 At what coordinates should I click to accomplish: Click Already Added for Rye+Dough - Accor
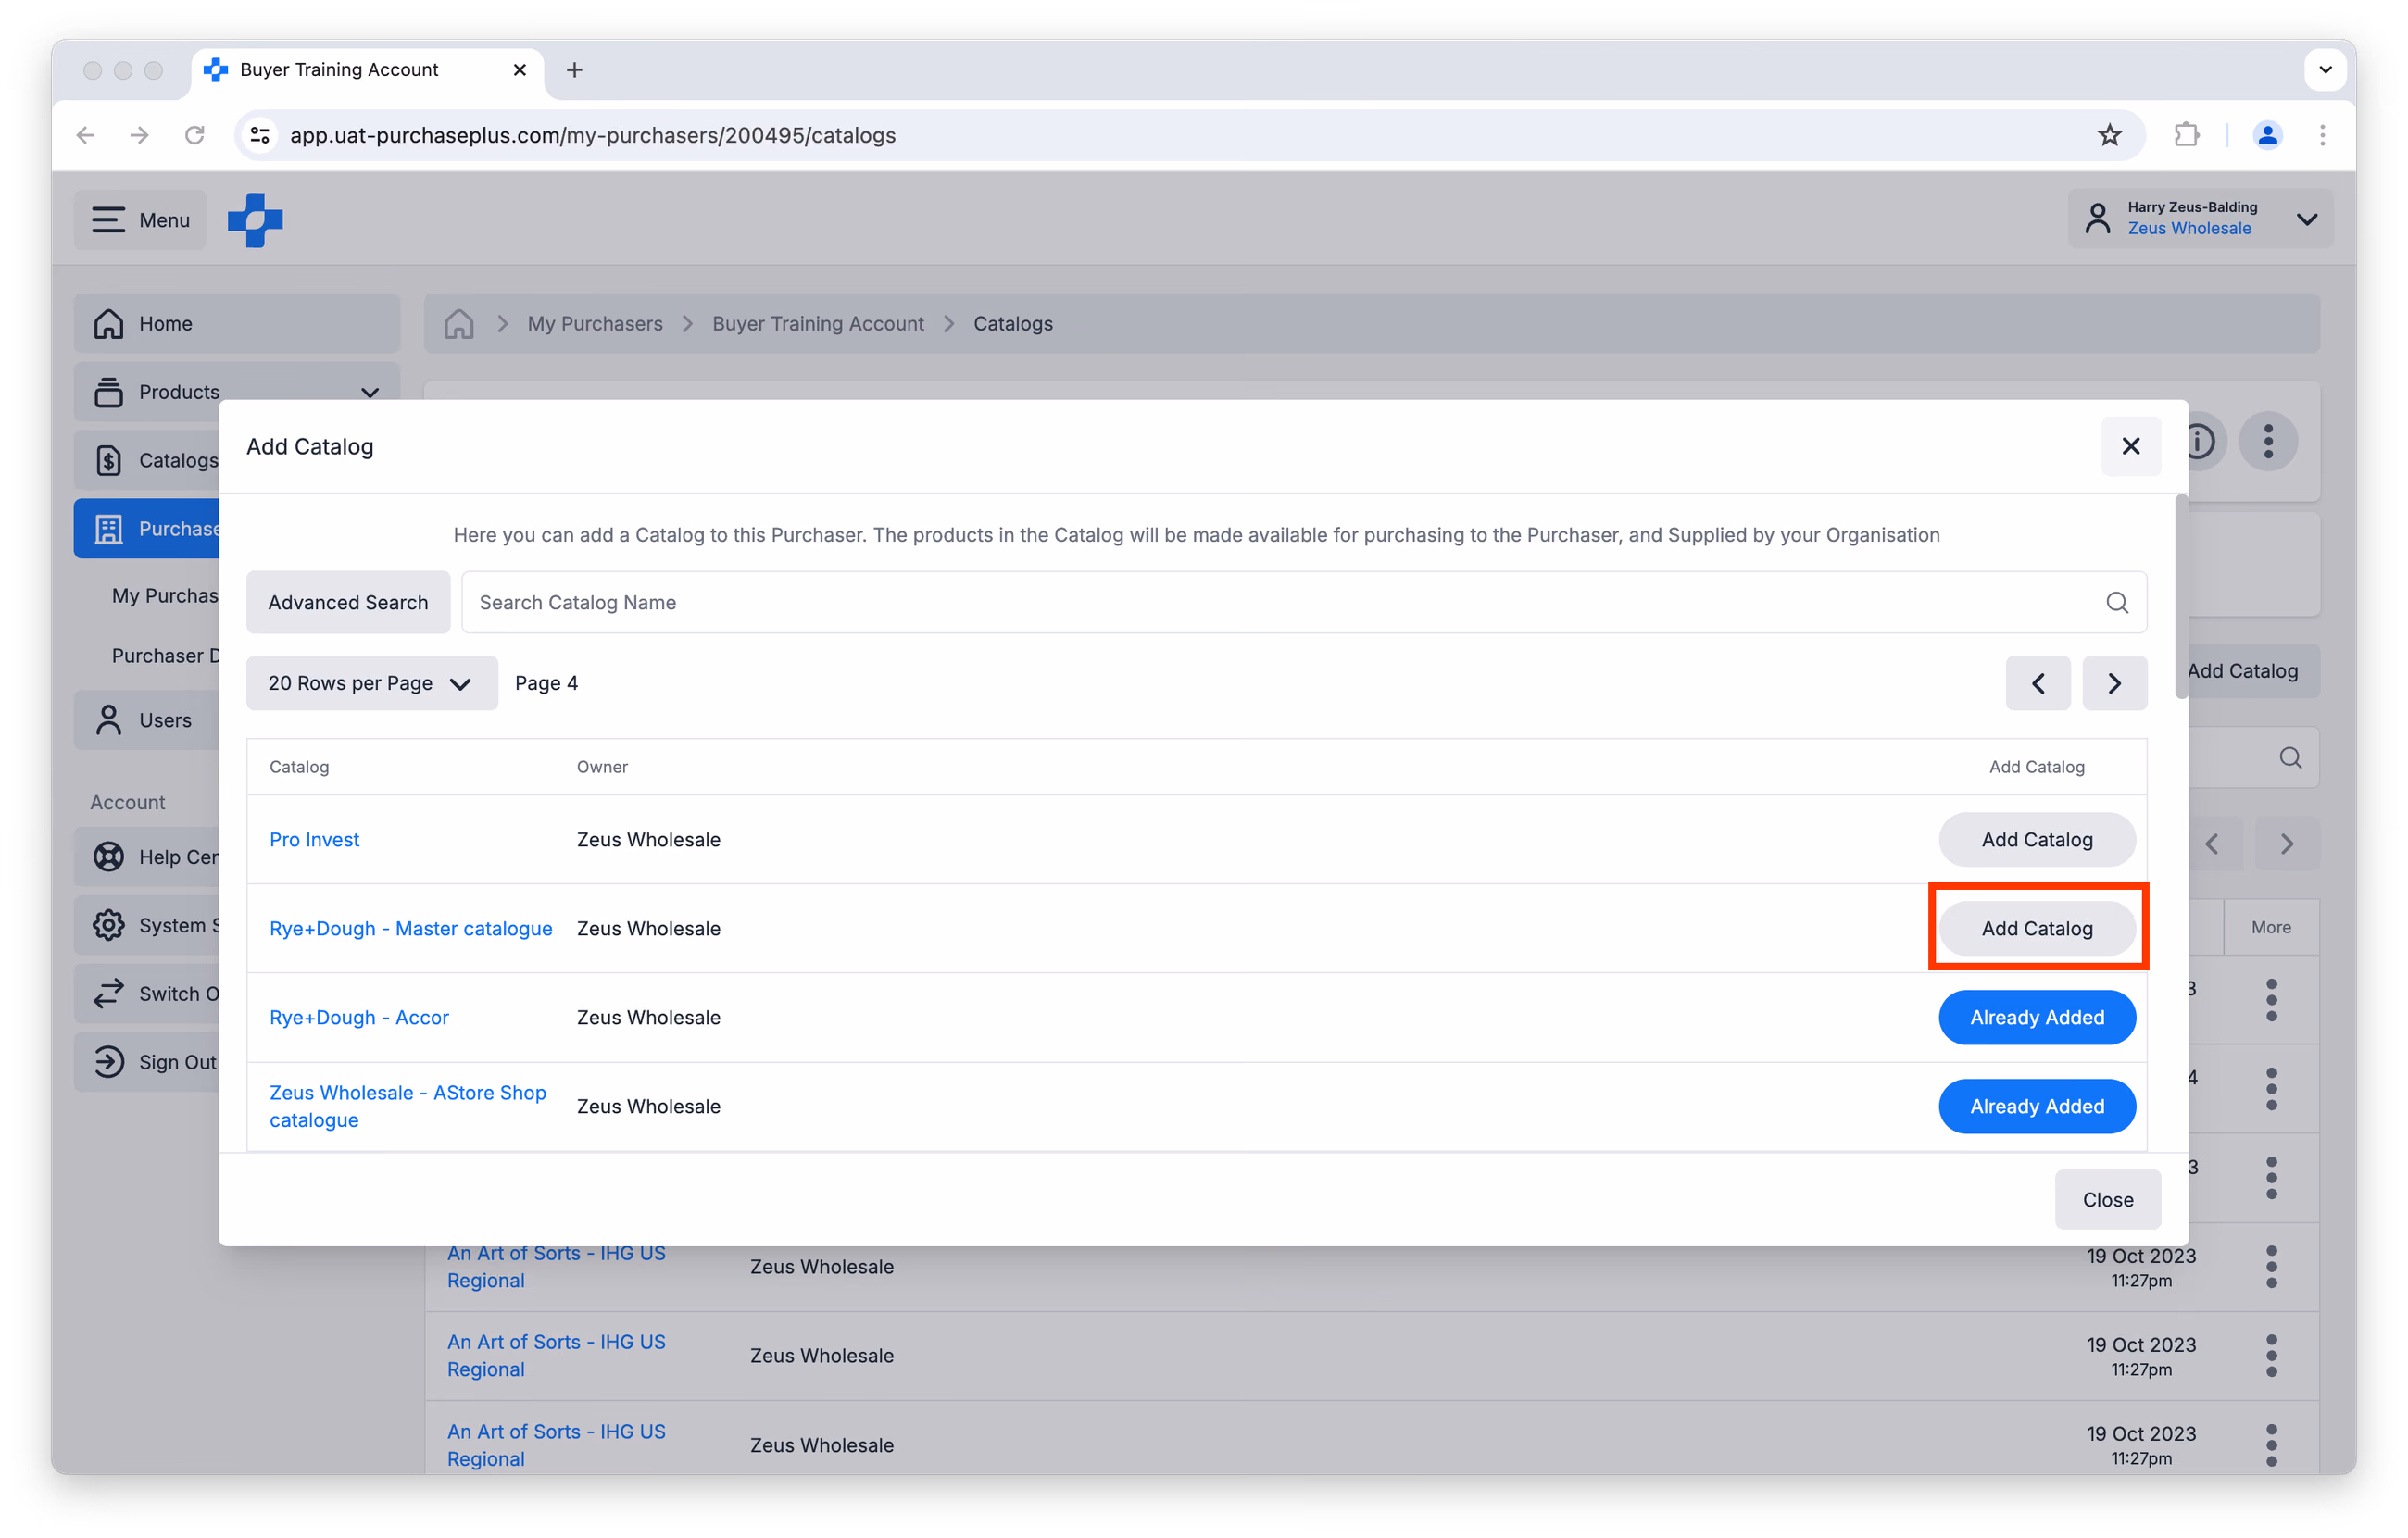click(x=2037, y=1017)
